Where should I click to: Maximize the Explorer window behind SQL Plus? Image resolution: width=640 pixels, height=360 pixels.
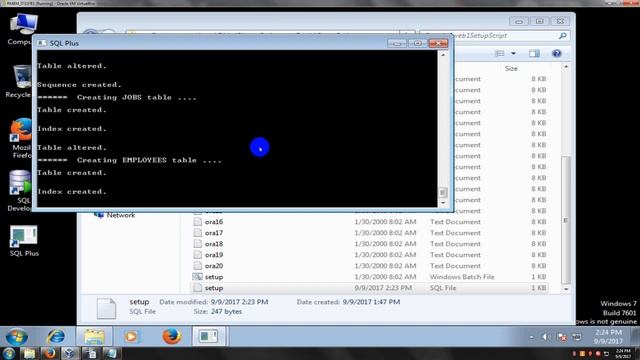(x=540, y=21)
